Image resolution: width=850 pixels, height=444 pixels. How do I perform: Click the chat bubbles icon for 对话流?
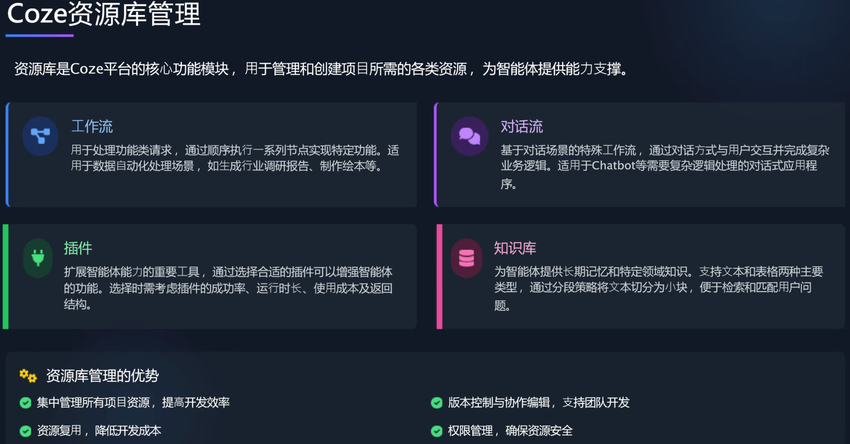click(469, 136)
